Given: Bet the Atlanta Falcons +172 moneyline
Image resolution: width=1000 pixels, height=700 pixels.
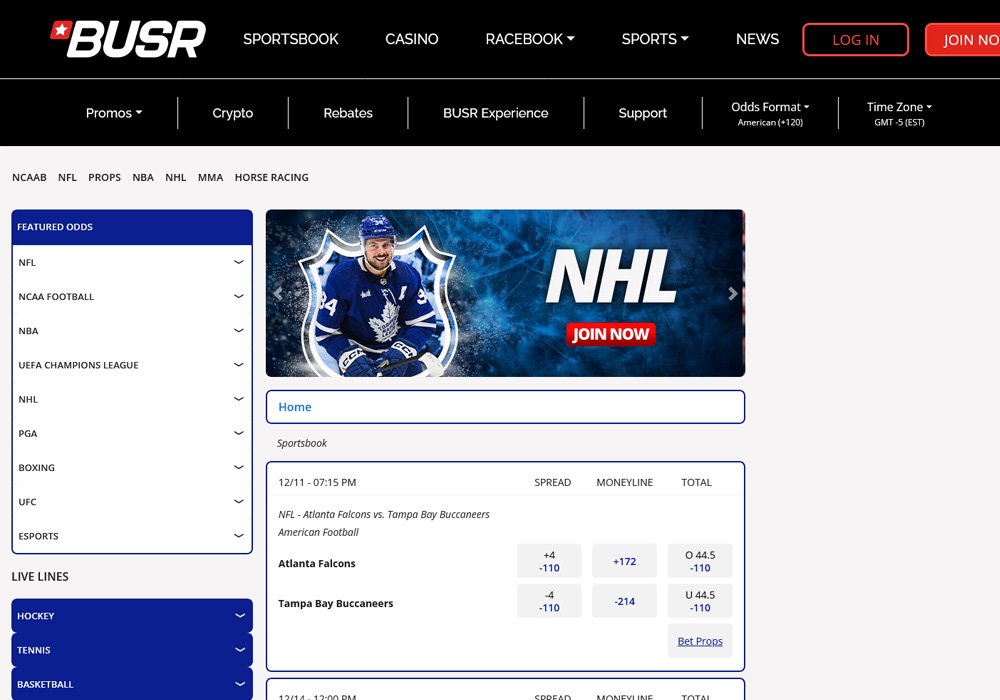Looking at the screenshot, I should pos(624,561).
